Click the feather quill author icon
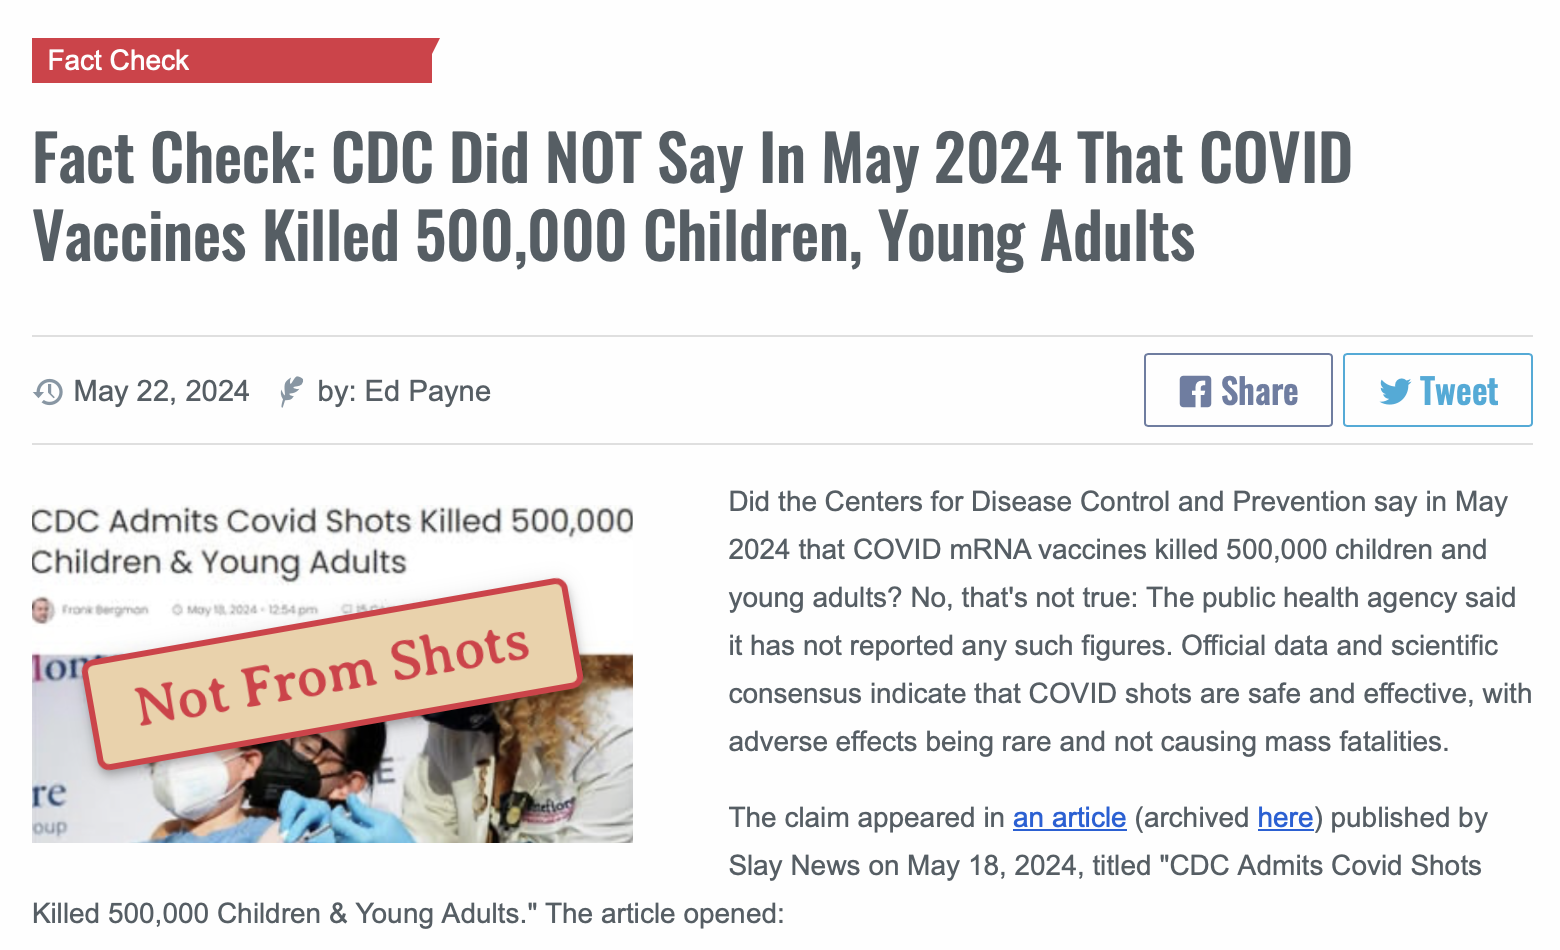The height and width of the screenshot is (950, 1560). (x=291, y=391)
